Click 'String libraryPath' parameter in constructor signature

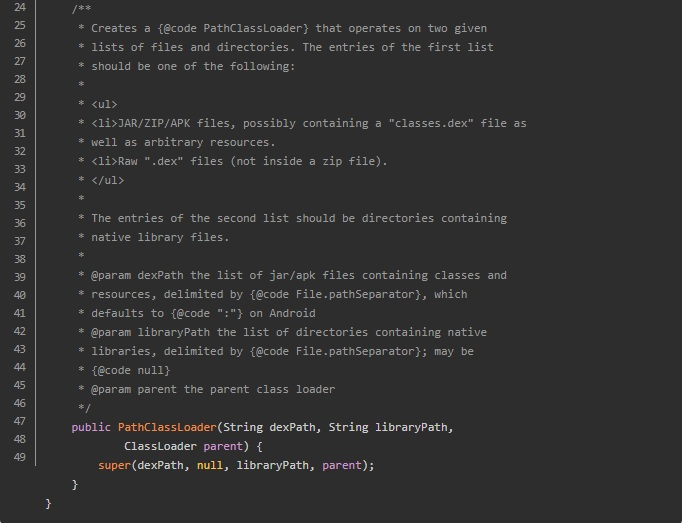tap(389, 427)
